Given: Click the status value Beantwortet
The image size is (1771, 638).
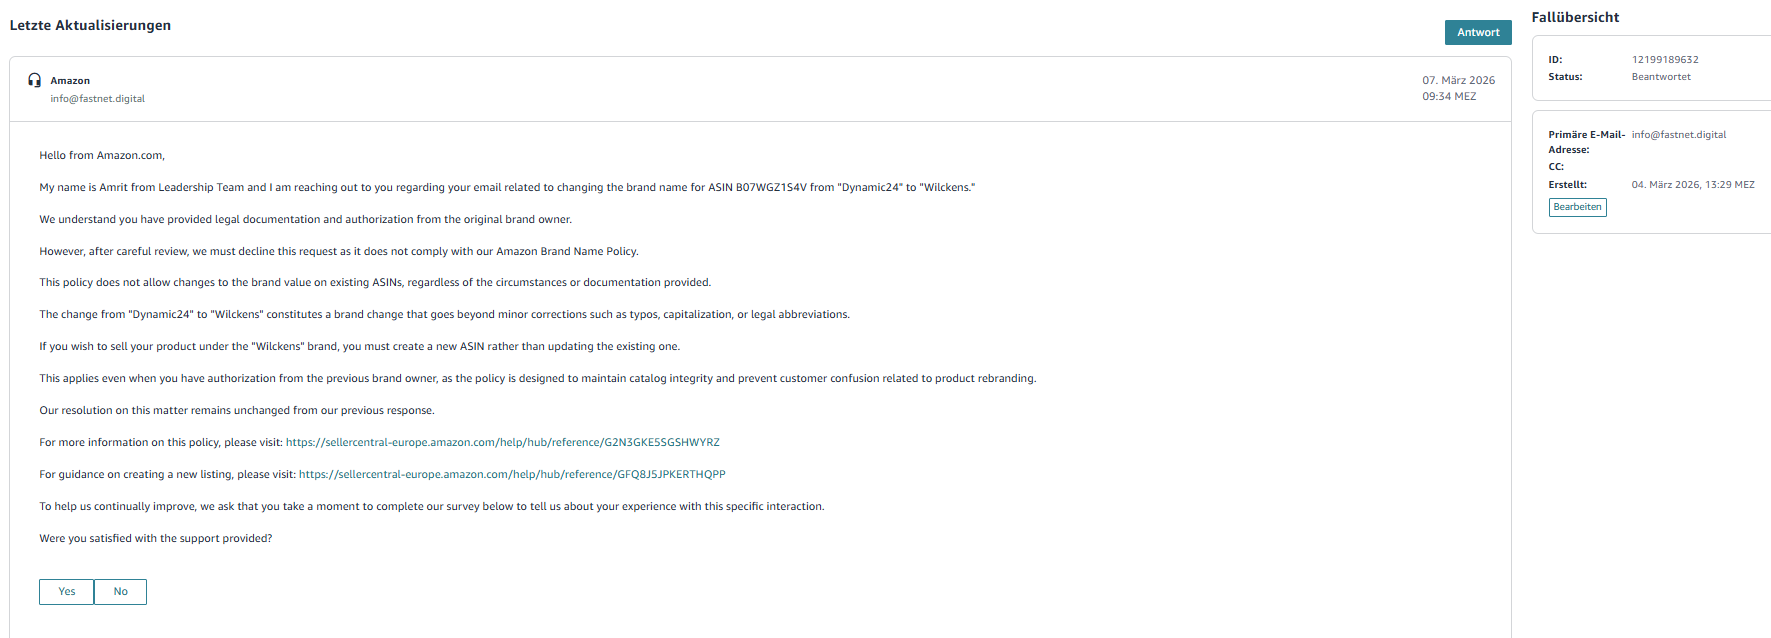Looking at the screenshot, I should click(1661, 77).
